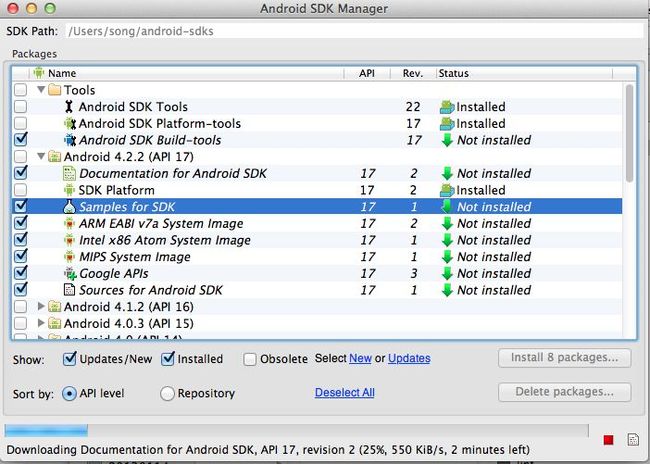This screenshot has height=464, width=650.
Task: Select the API level sort radio button
Action: [x=69, y=393]
